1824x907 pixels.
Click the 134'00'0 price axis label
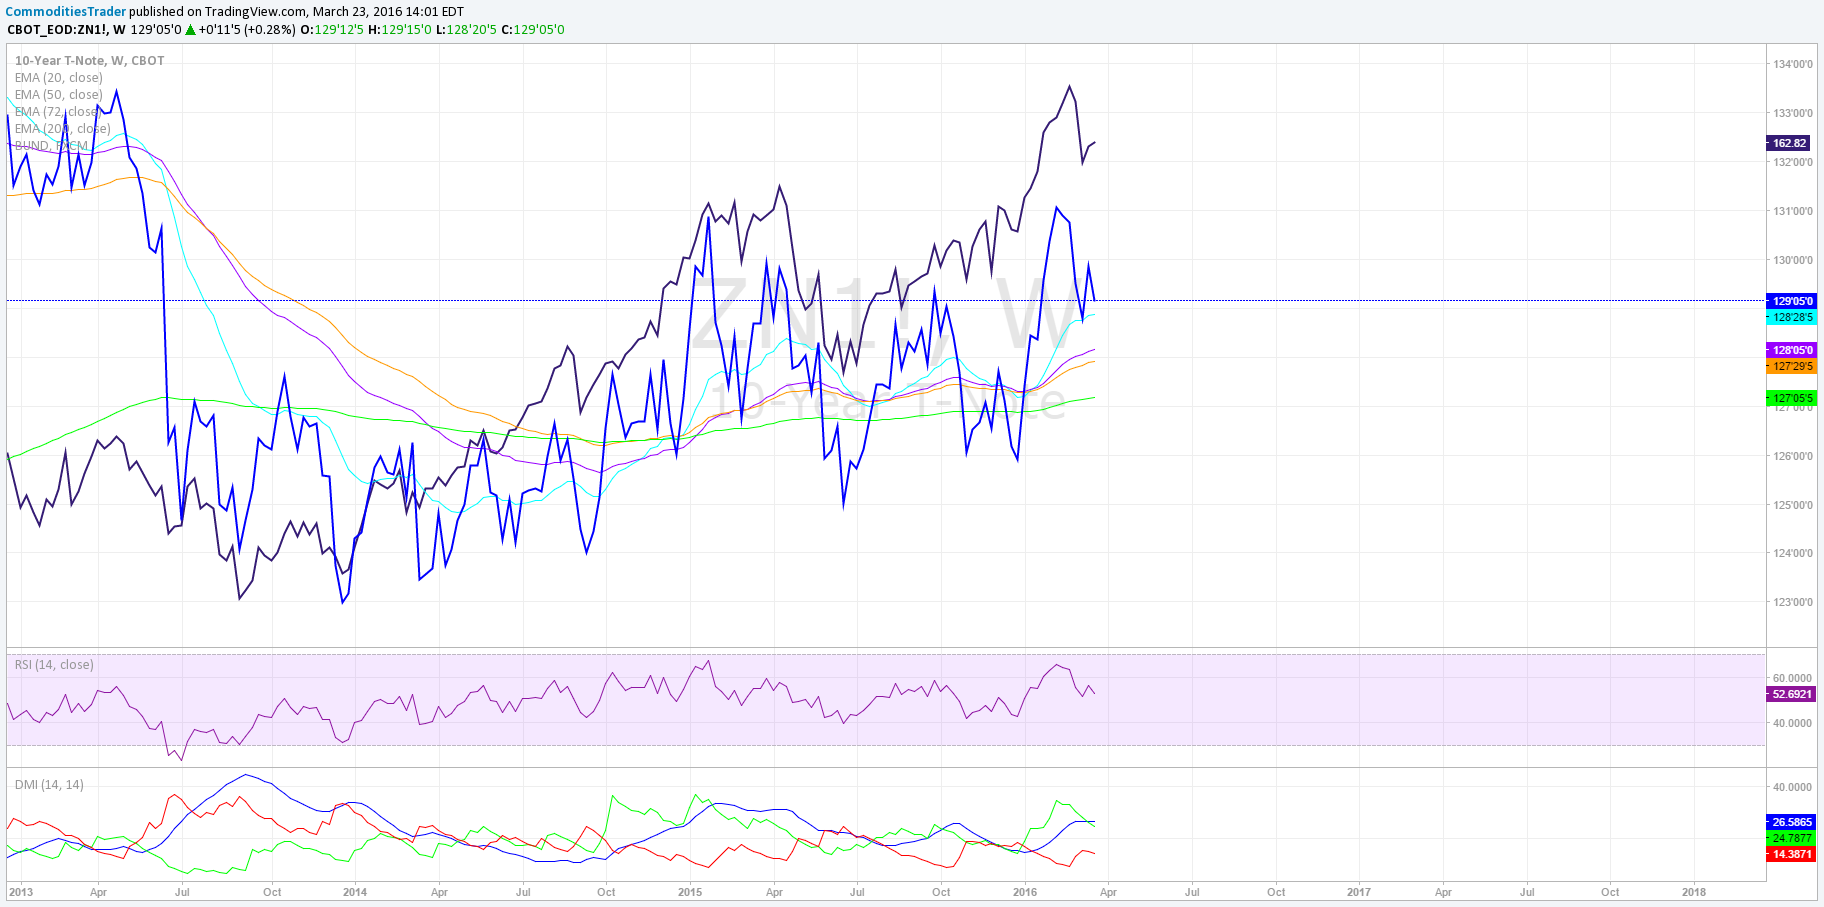1793,64
